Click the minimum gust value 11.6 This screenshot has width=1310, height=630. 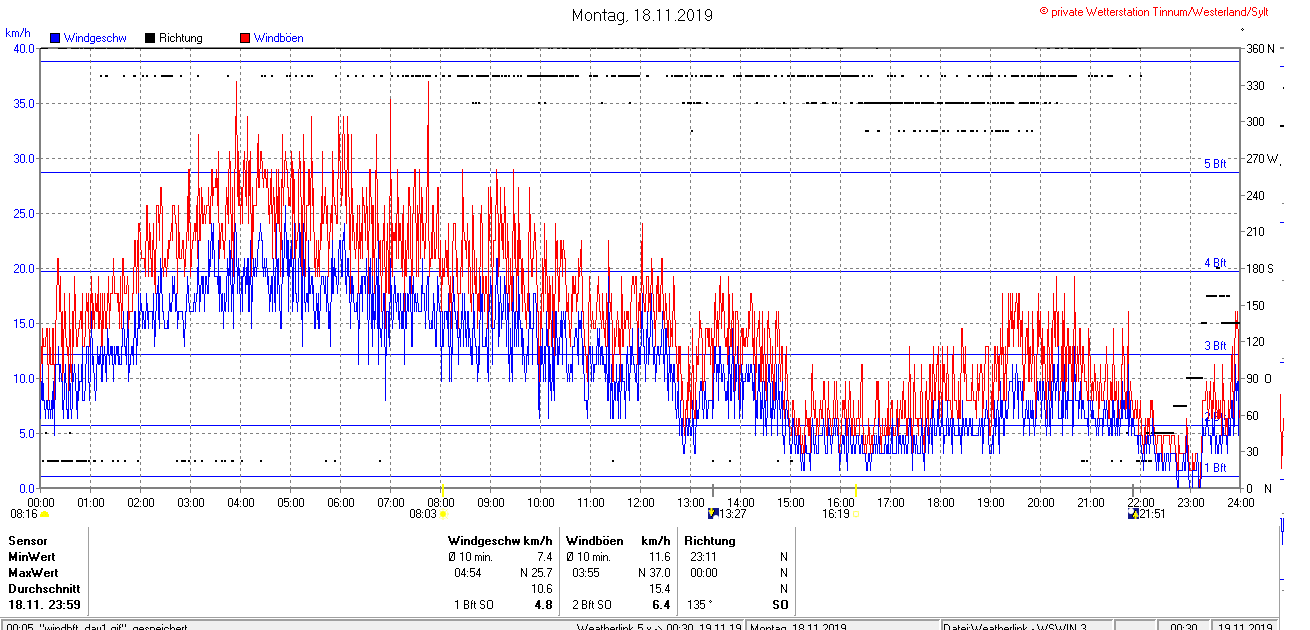[x=659, y=556]
